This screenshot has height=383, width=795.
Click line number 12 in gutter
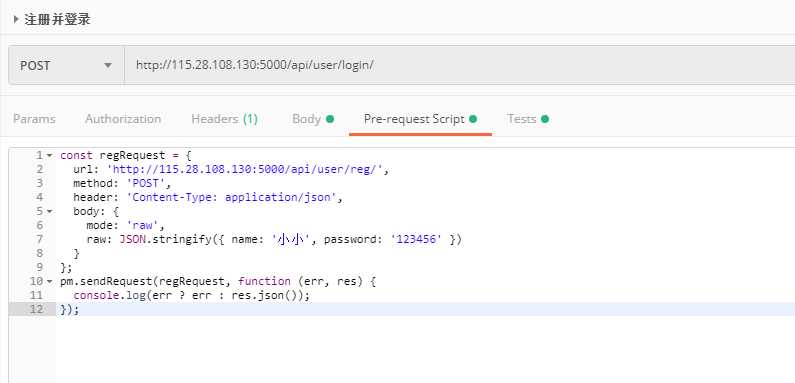point(37,309)
